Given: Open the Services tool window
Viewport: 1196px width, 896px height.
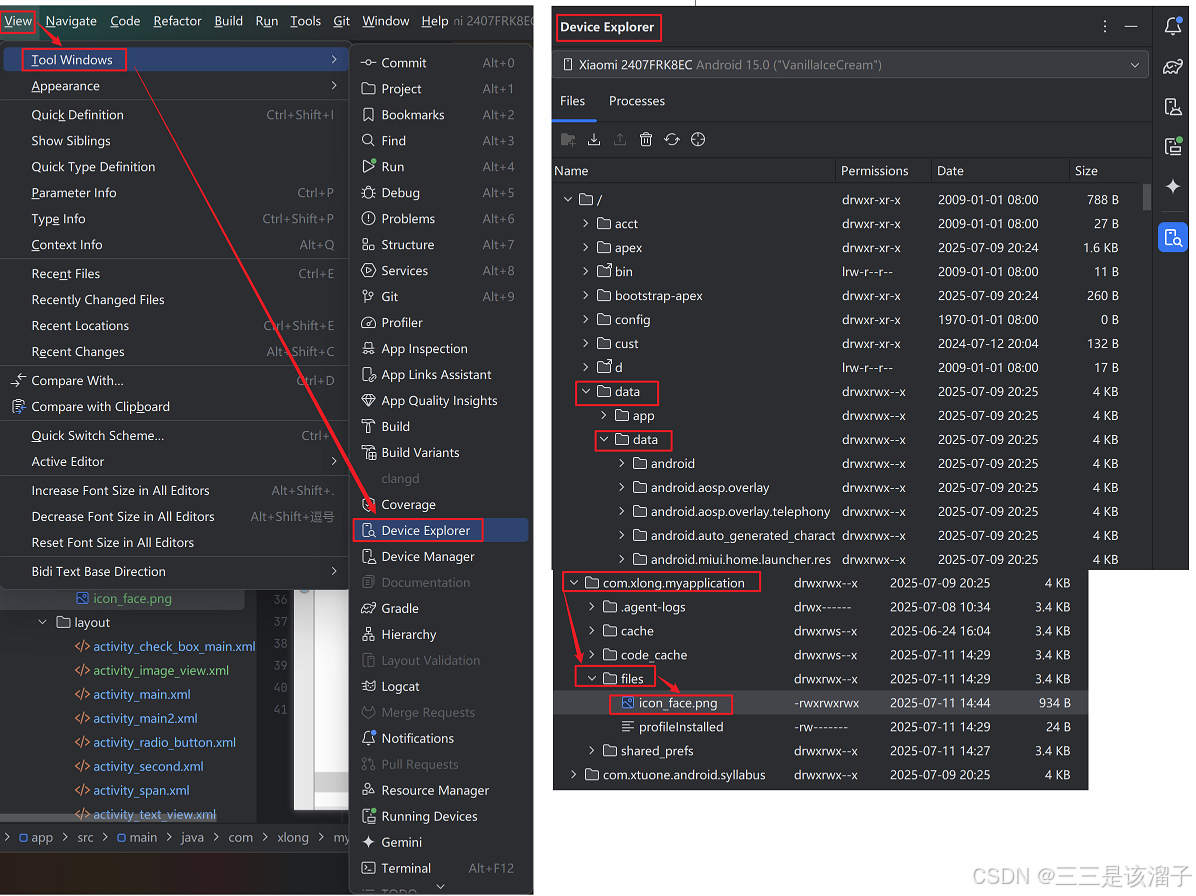Looking at the screenshot, I should coord(440,270).
